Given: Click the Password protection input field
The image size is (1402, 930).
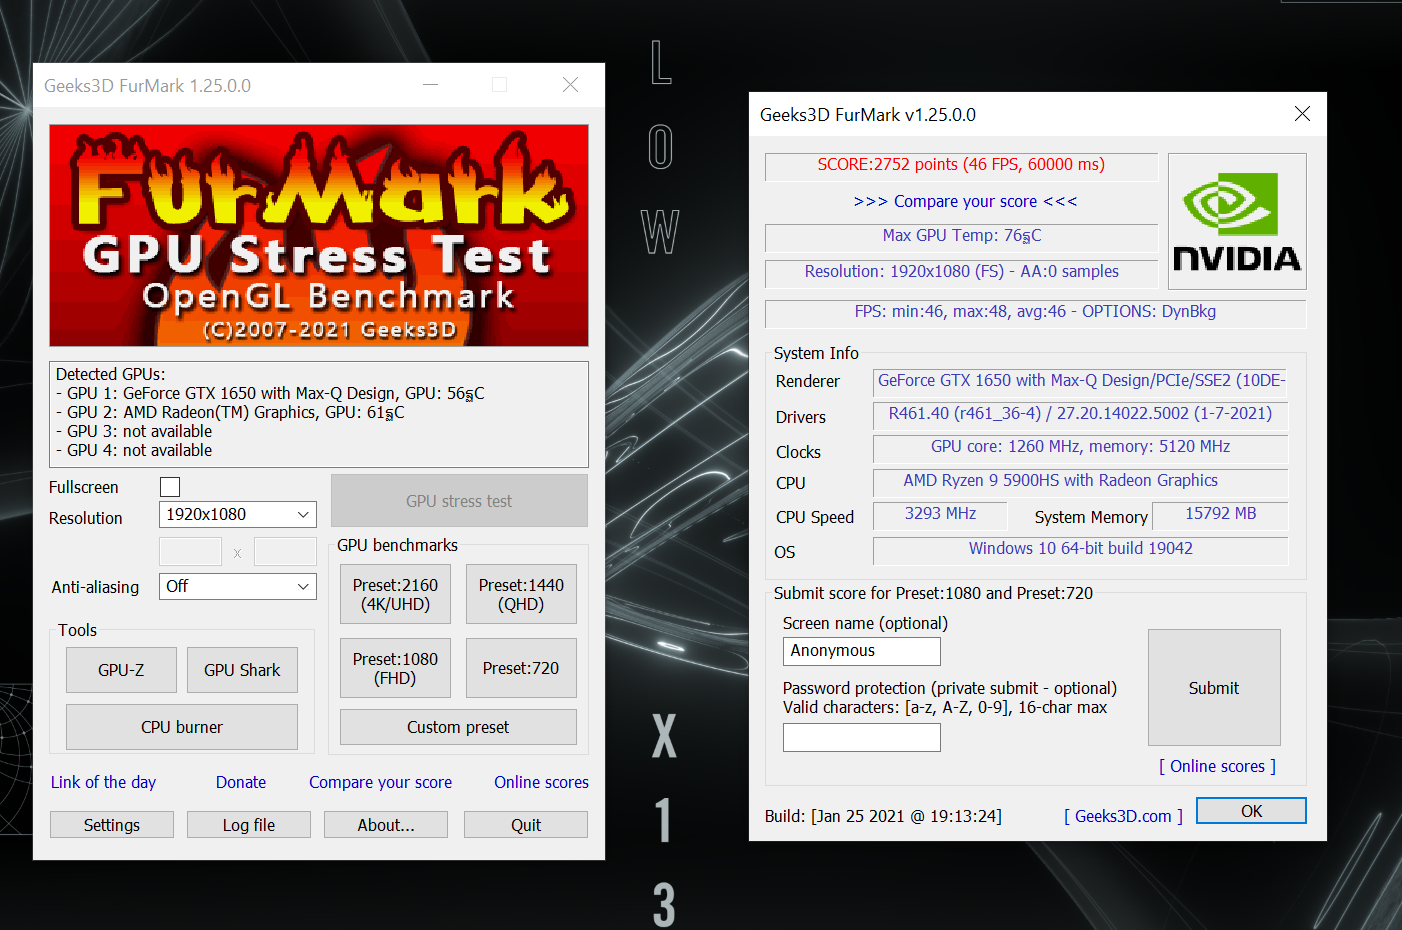Looking at the screenshot, I should (x=861, y=737).
